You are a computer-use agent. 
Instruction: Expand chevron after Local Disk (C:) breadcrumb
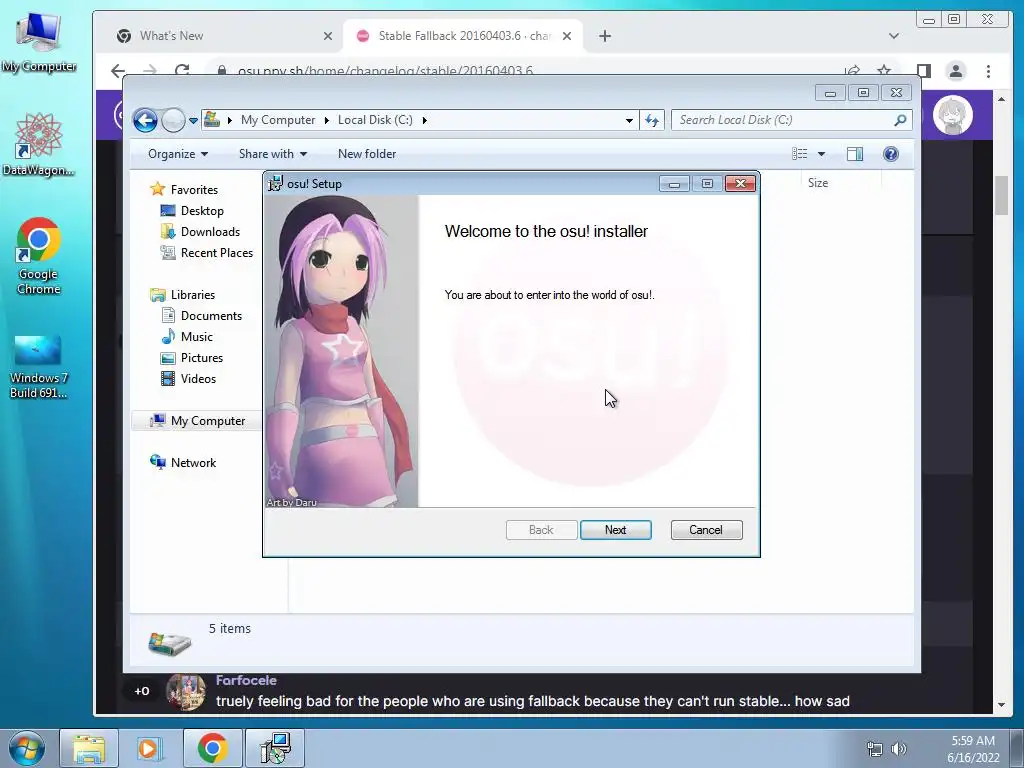[424, 120]
